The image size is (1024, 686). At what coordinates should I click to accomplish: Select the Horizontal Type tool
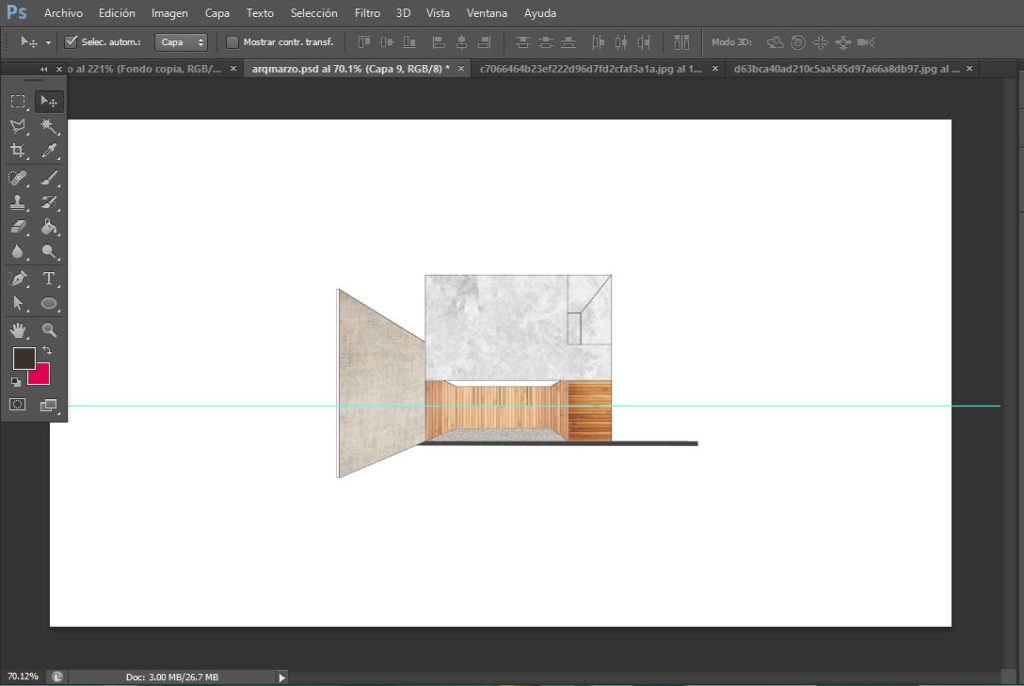[x=49, y=279]
